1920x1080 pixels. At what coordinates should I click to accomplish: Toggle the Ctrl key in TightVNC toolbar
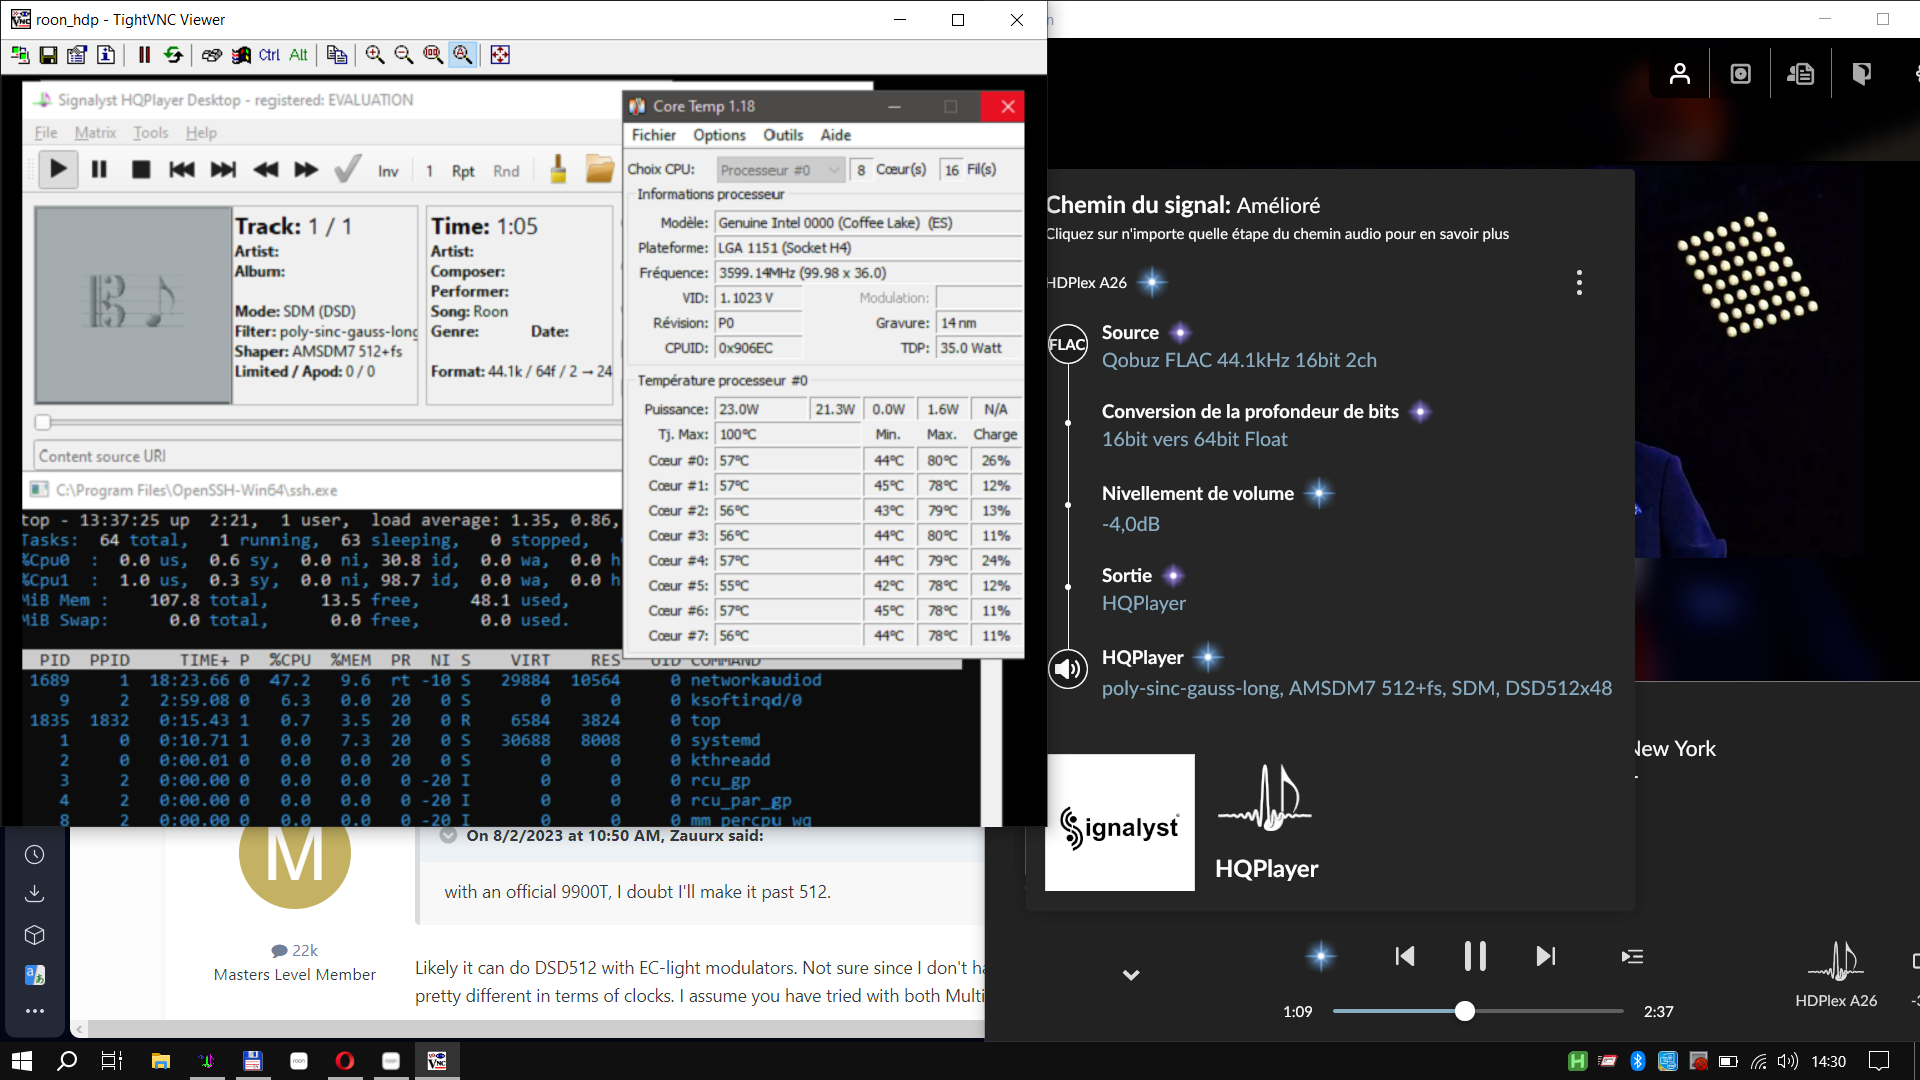point(269,55)
